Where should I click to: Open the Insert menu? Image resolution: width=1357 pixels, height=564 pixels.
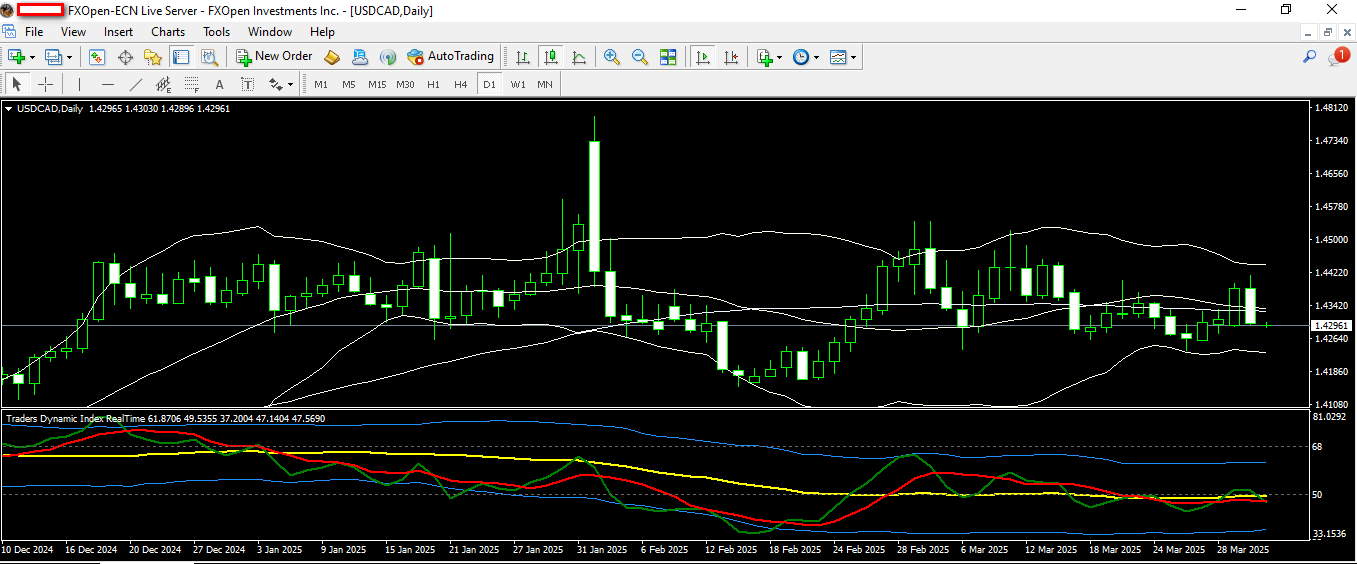(x=118, y=32)
